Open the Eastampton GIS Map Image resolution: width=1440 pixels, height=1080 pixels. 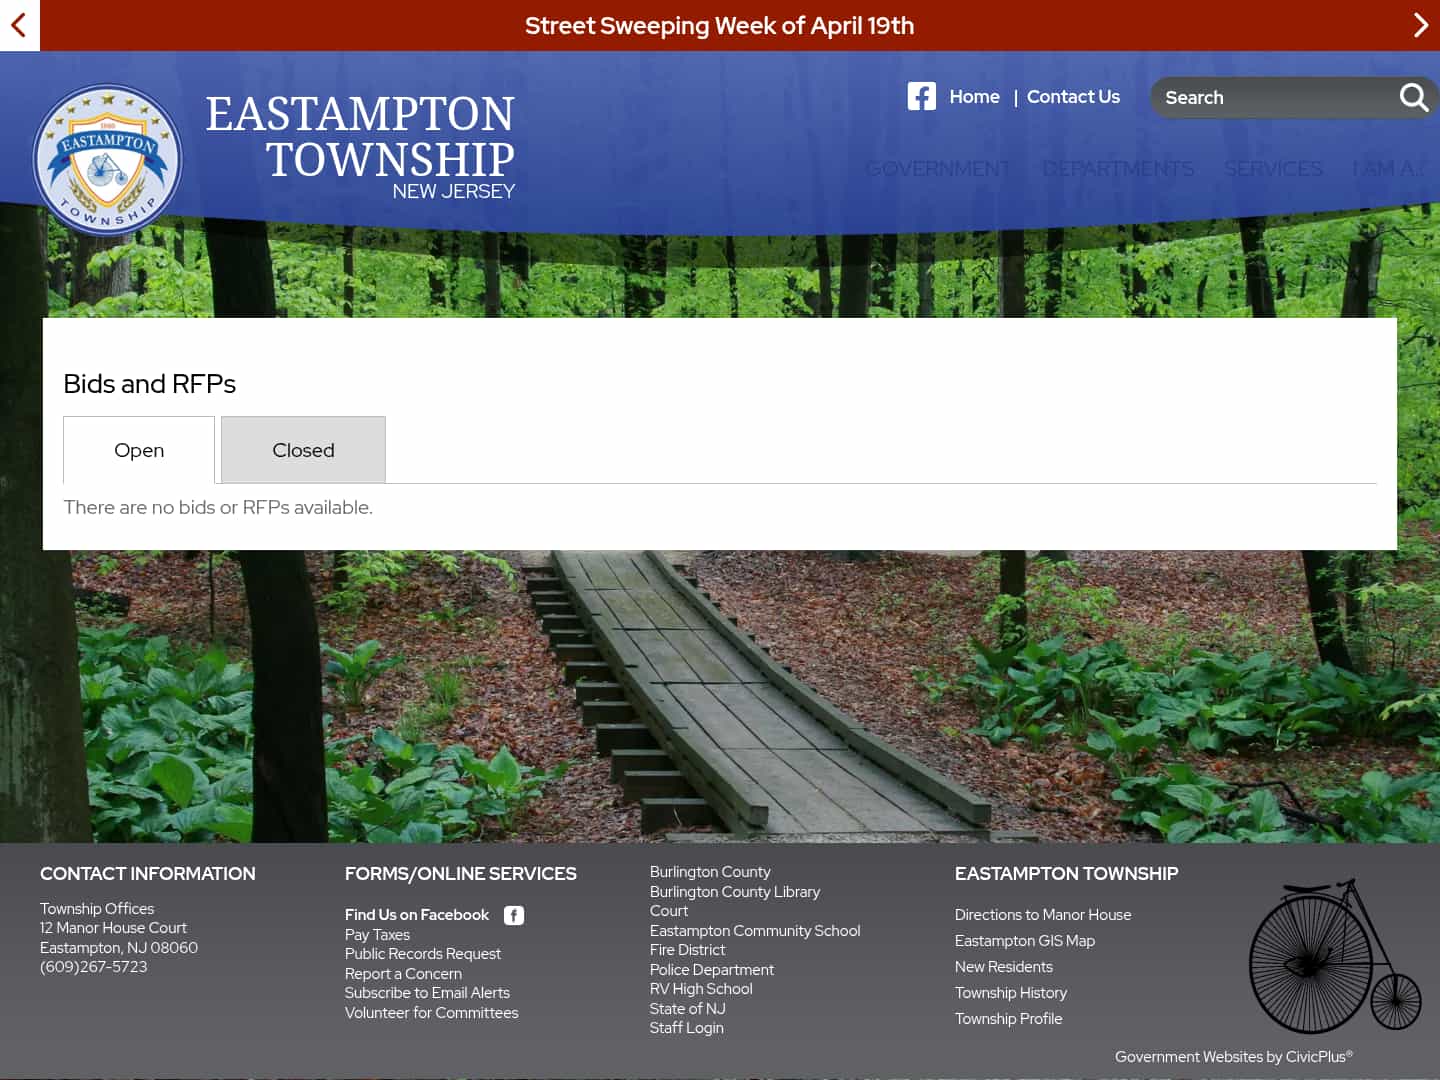coord(1024,940)
